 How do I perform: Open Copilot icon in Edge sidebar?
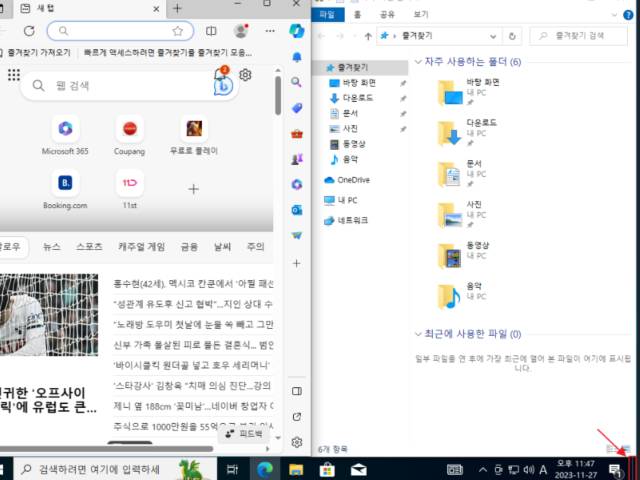point(296,31)
